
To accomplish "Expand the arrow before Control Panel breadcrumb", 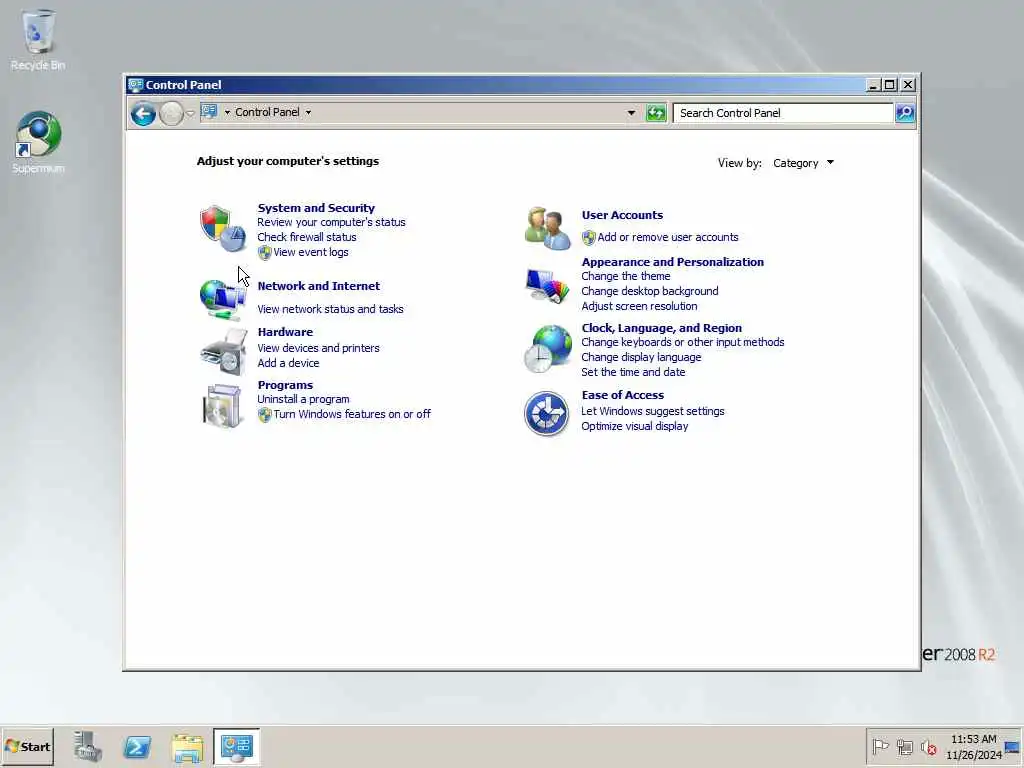I will pyautogui.click(x=227, y=112).
